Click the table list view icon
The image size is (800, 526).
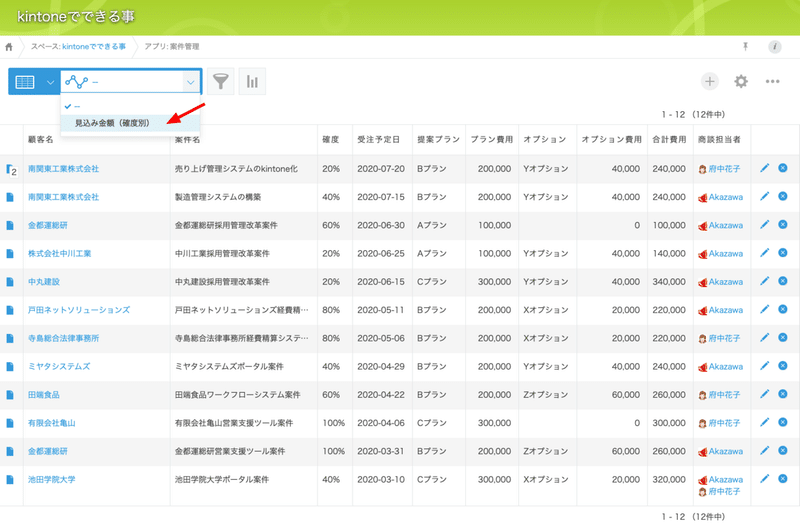click(x=25, y=82)
